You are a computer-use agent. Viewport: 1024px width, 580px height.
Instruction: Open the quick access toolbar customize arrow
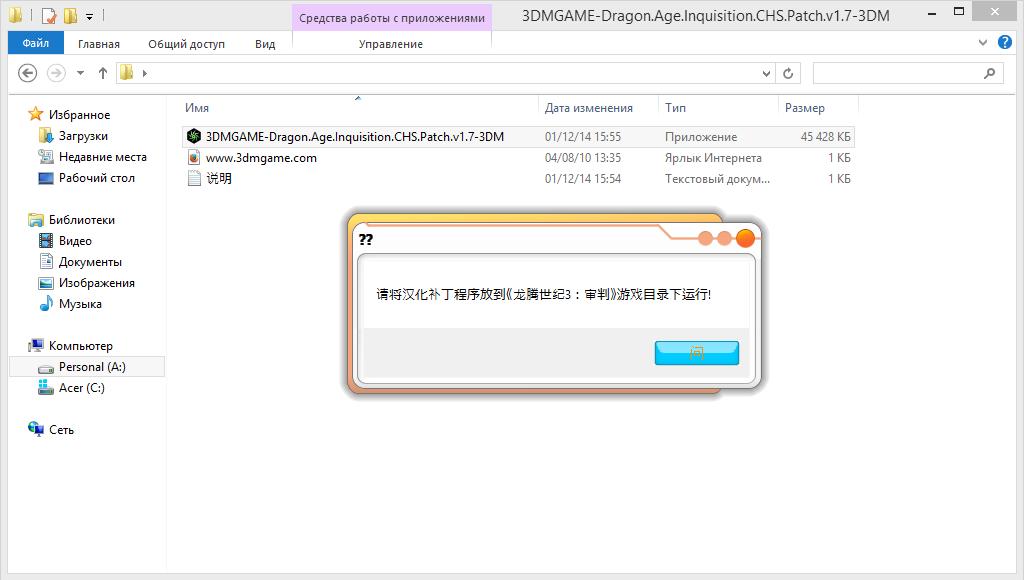click(89, 16)
